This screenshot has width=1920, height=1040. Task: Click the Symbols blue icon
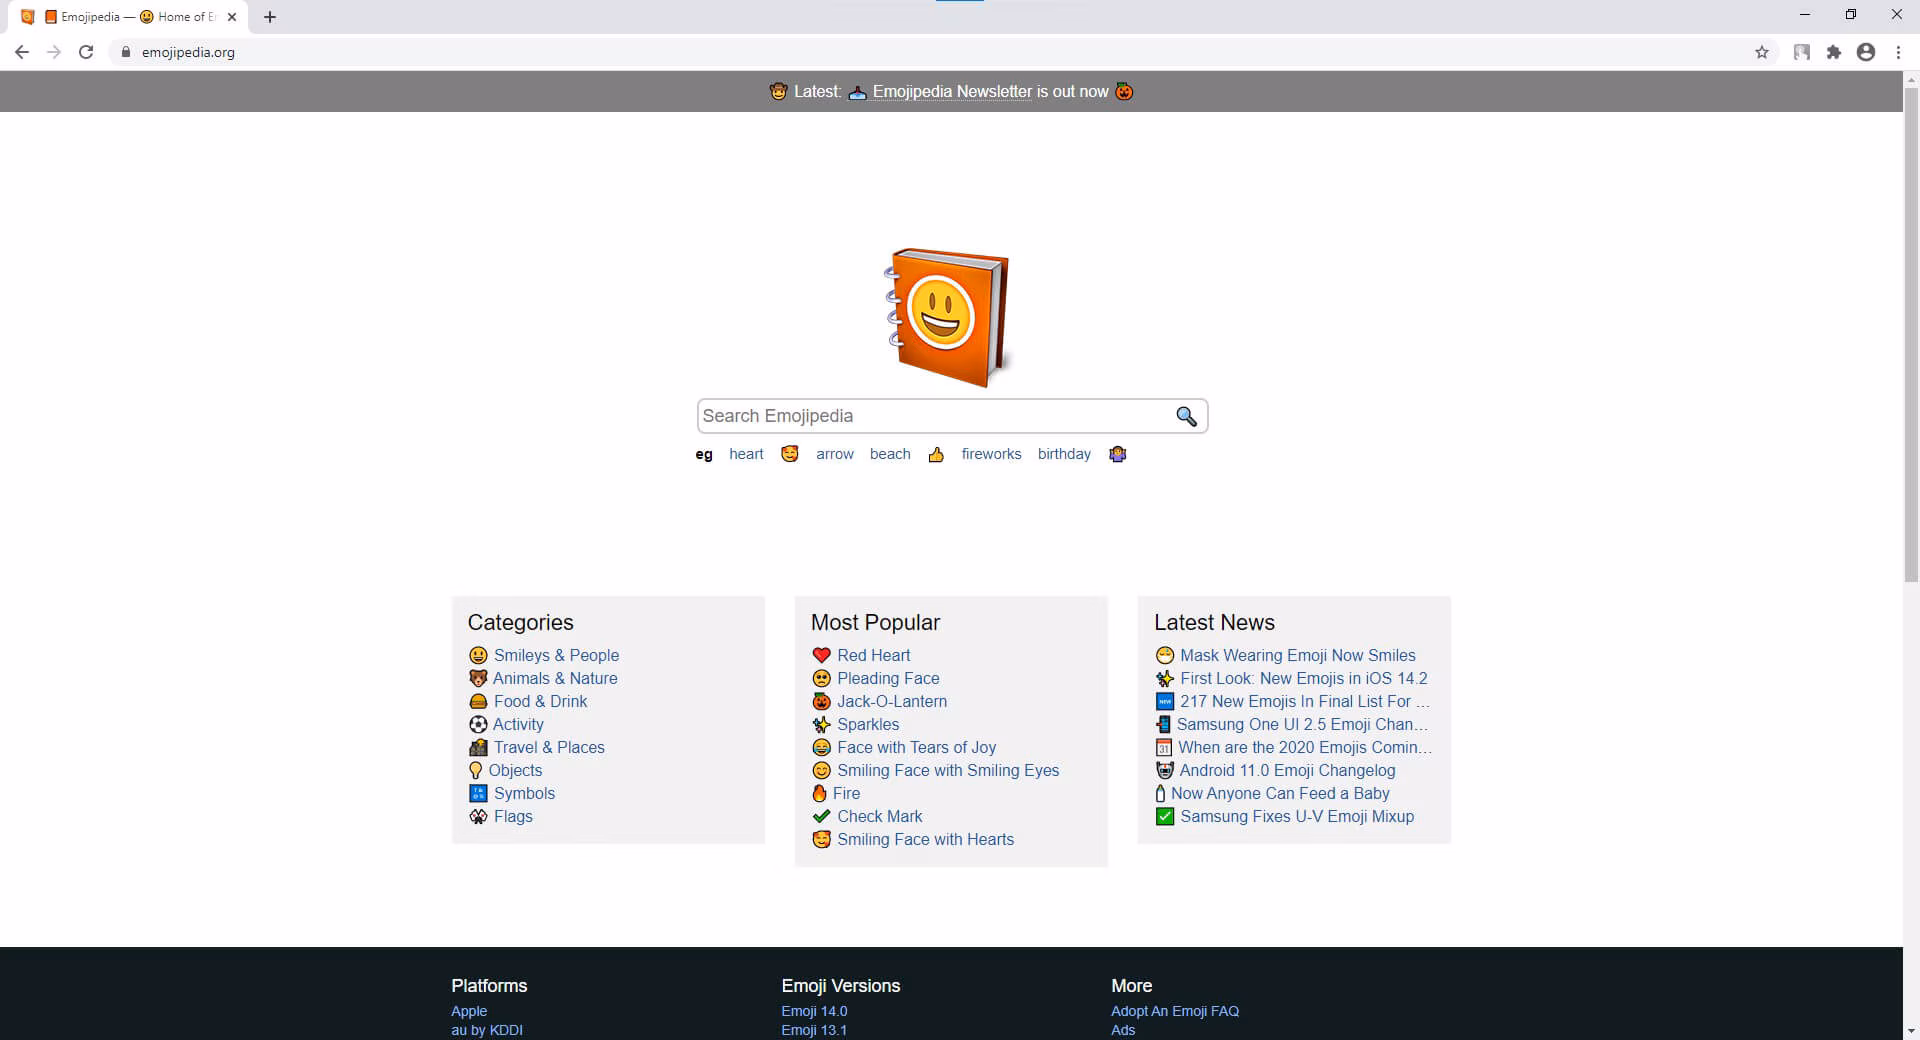tap(478, 794)
